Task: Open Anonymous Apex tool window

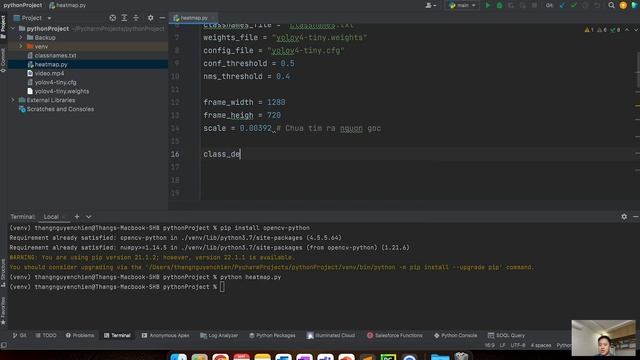Action: [x=166, y=336]
